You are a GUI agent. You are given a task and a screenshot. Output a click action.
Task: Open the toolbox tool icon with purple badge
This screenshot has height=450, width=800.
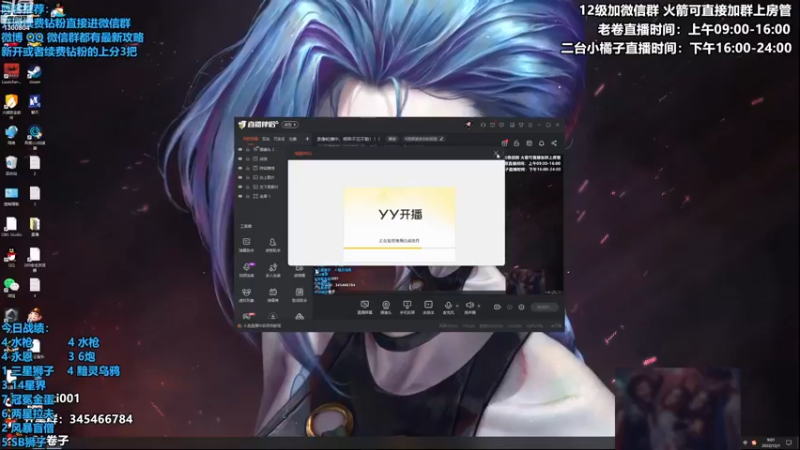(246, 269)
